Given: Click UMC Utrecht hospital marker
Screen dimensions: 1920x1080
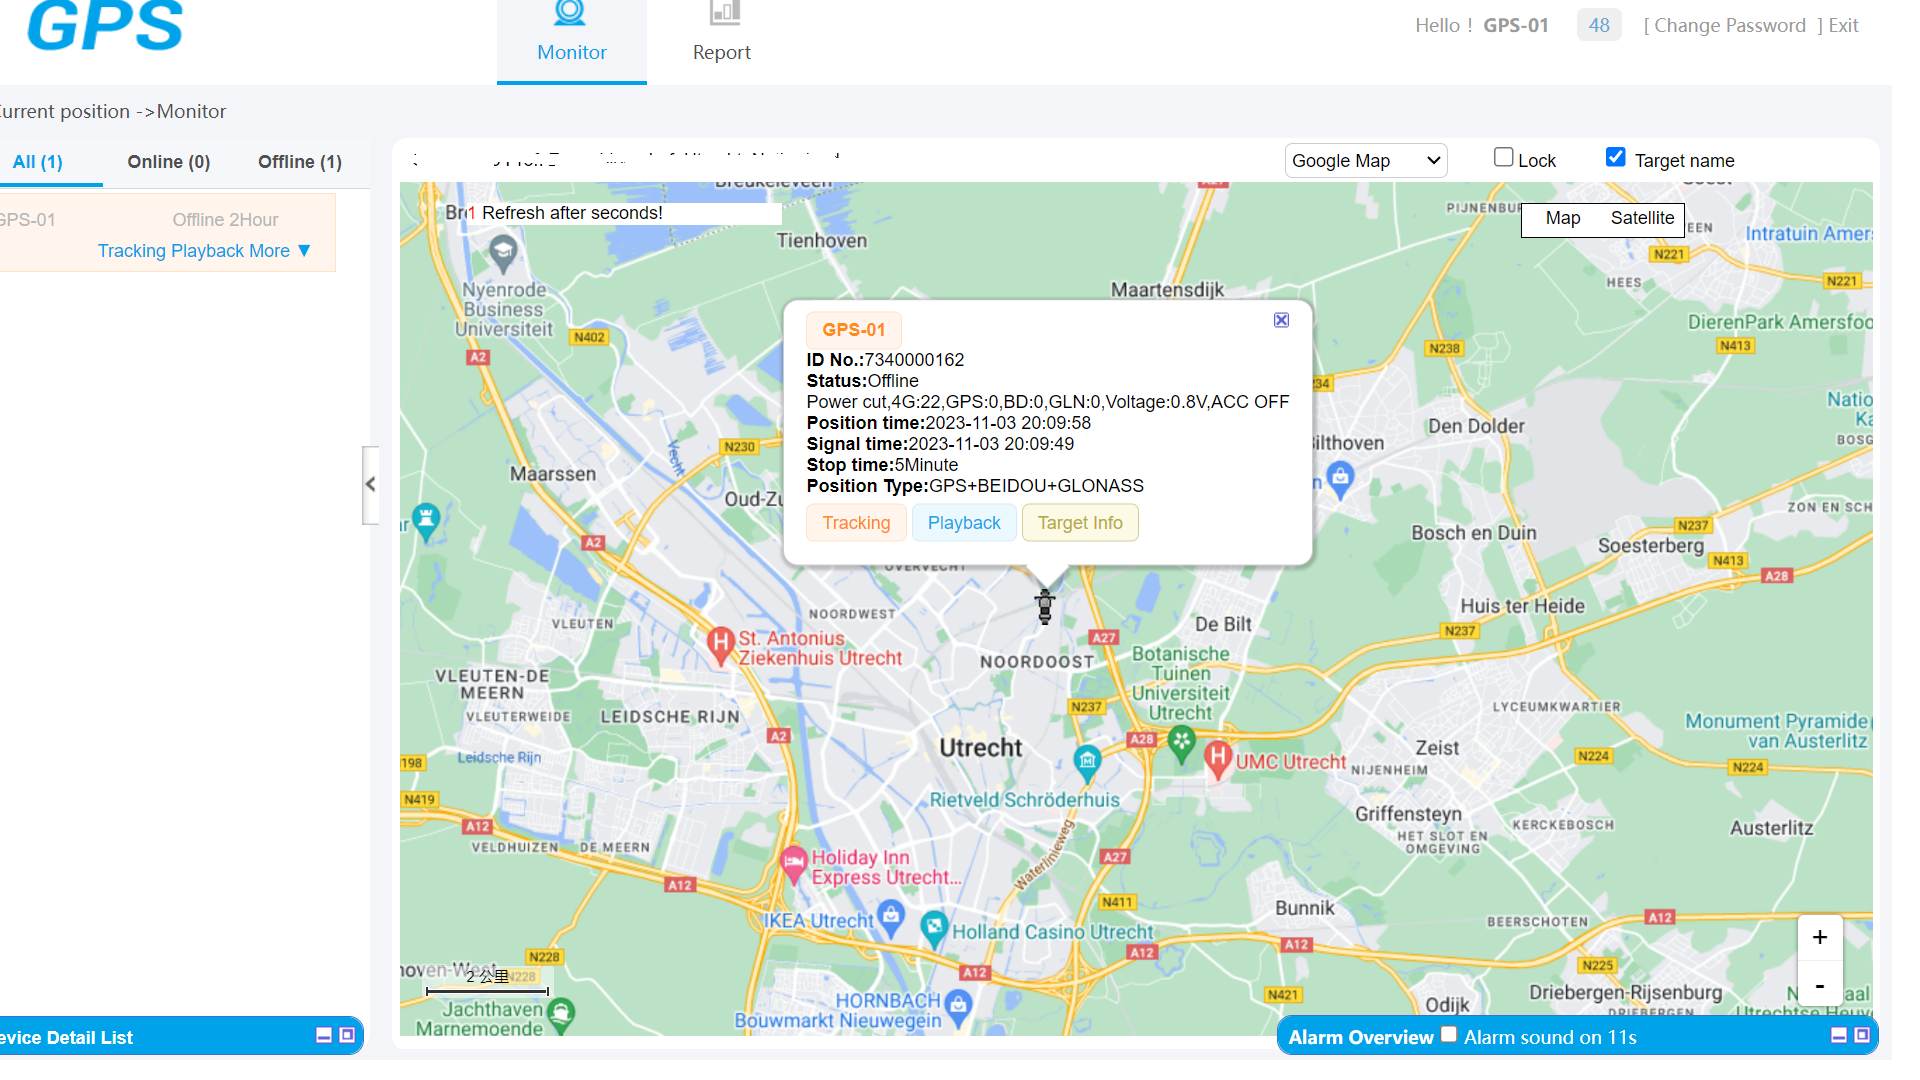Looking at the screenshot, I should (1217, 760).
